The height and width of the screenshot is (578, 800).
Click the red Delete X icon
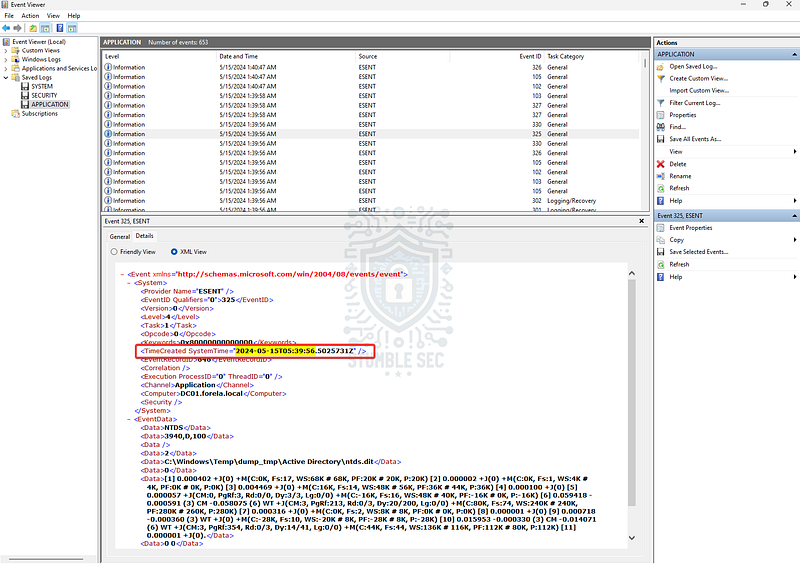click(660, 164)
